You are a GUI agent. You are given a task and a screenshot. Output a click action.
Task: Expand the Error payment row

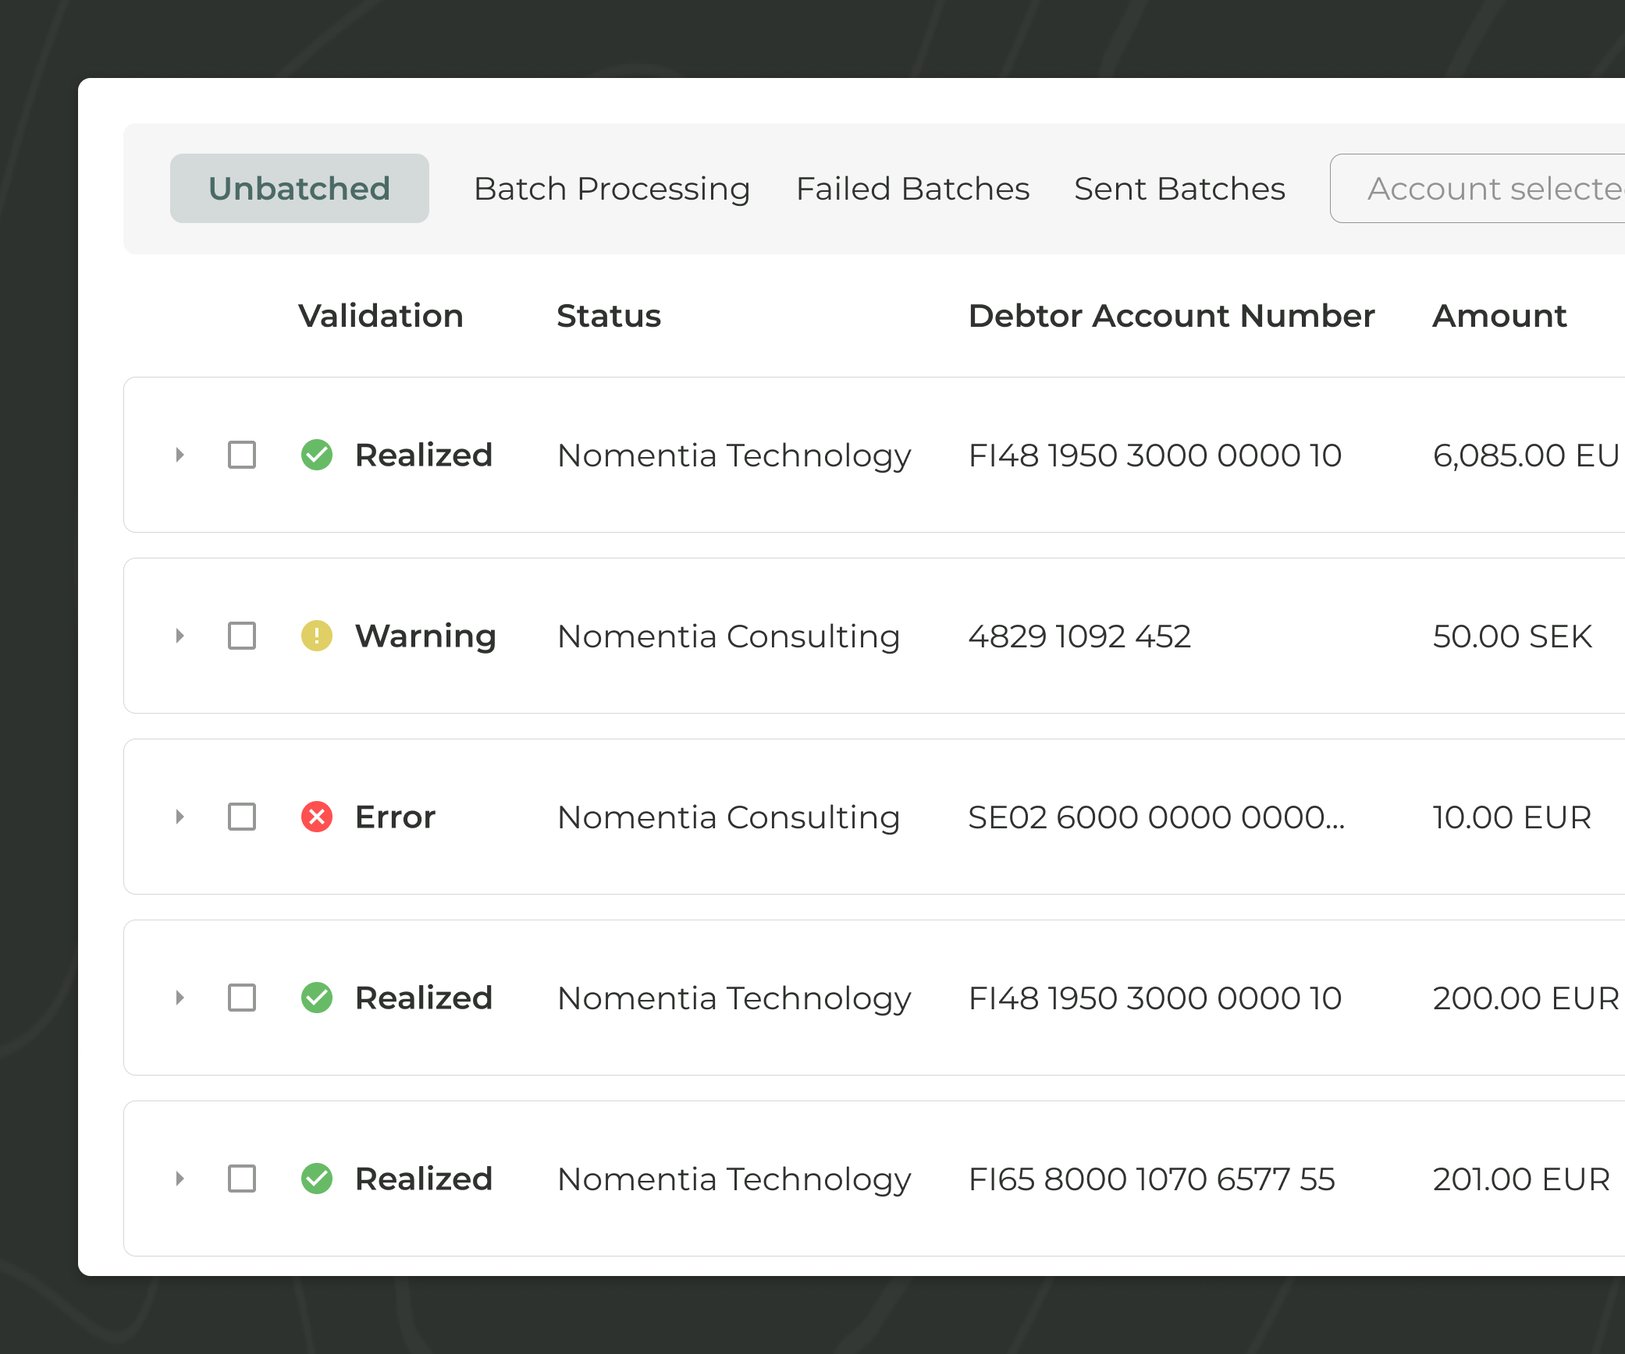click(x=181, y=817)
